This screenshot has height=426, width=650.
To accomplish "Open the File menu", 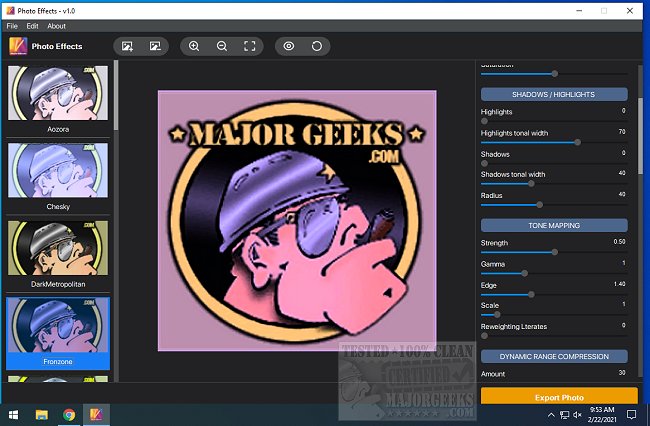I will pyautogui.click(x=12, y=25).
